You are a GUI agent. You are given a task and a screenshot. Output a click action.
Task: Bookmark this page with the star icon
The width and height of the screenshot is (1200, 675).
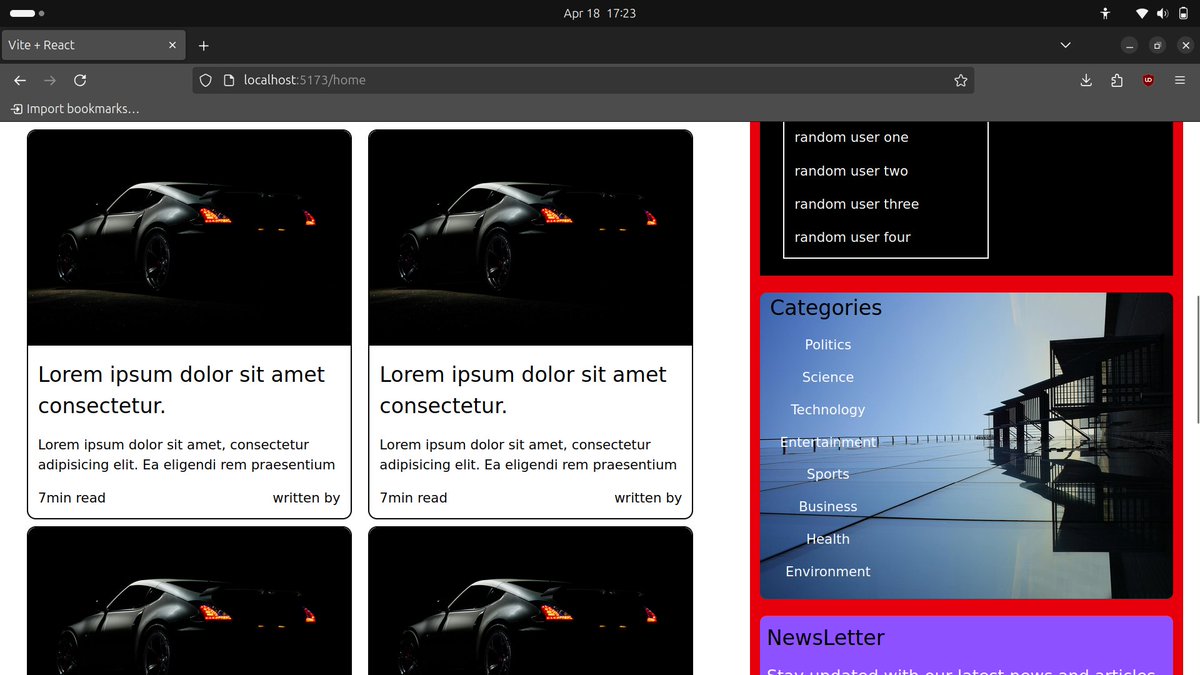click(961, 80)
